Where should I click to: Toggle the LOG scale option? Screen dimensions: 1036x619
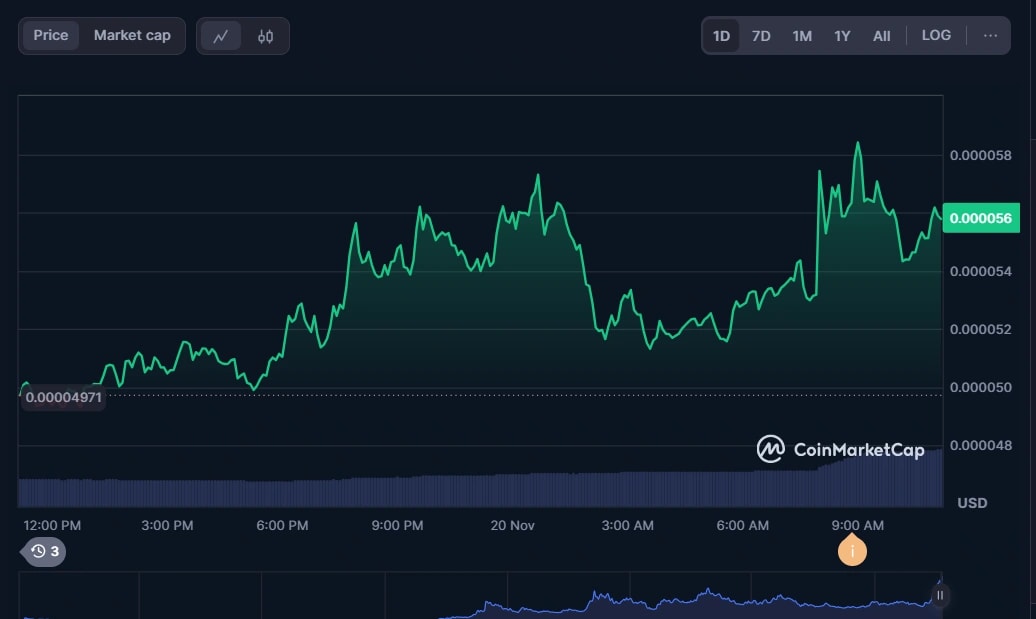click(x=936, y=35)
